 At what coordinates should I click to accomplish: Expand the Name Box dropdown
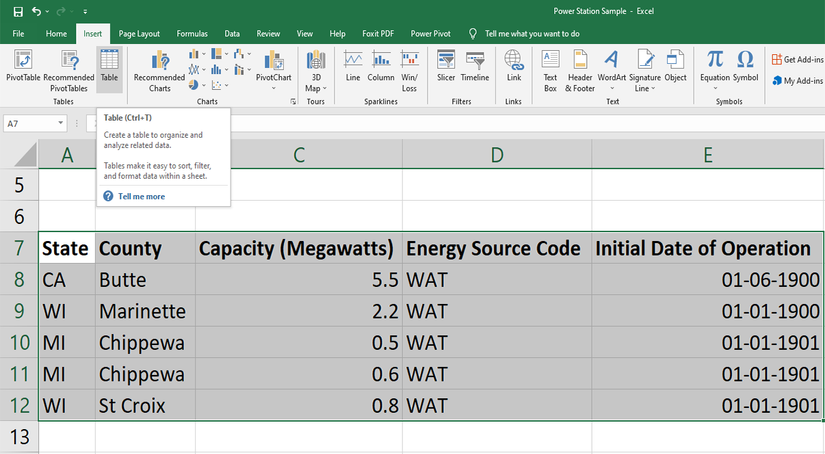[61, 123]
